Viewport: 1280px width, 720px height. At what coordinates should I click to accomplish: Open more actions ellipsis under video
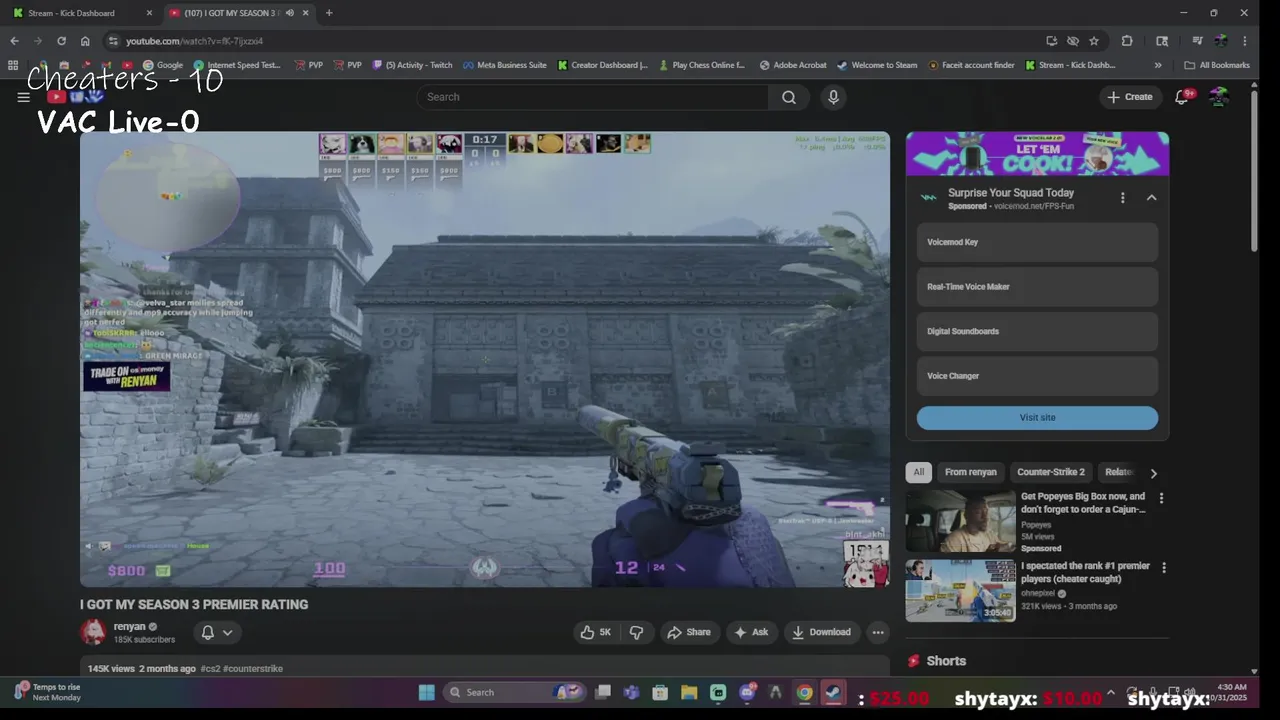[877, 632]
